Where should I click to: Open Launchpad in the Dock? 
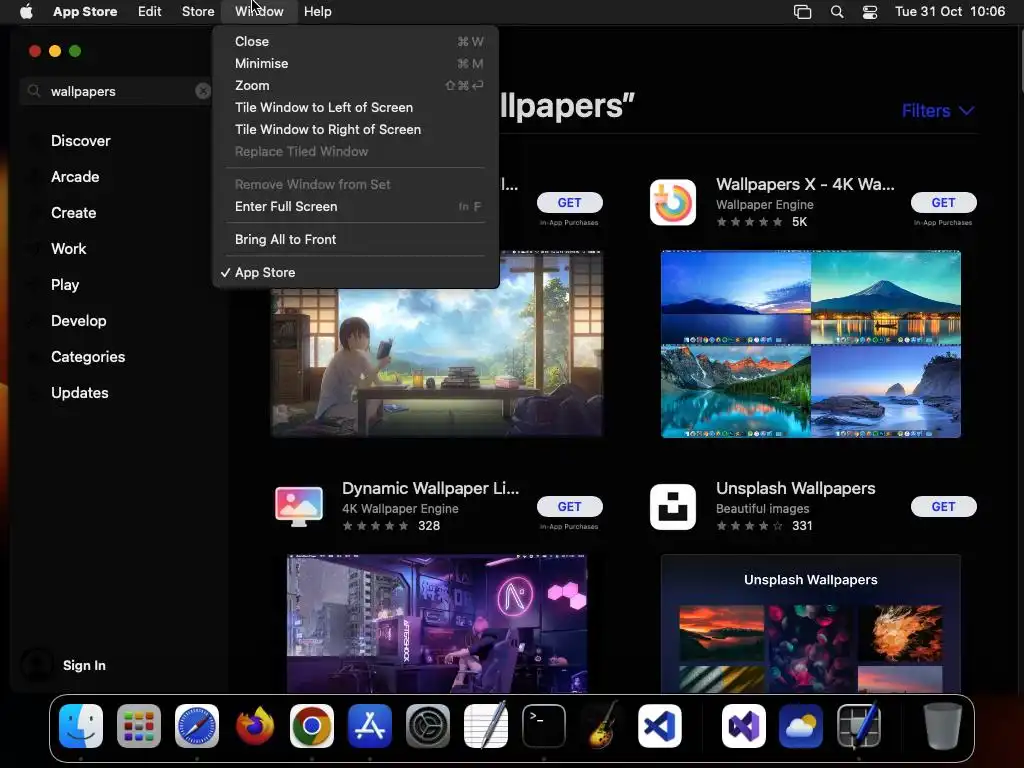point(138,726)
